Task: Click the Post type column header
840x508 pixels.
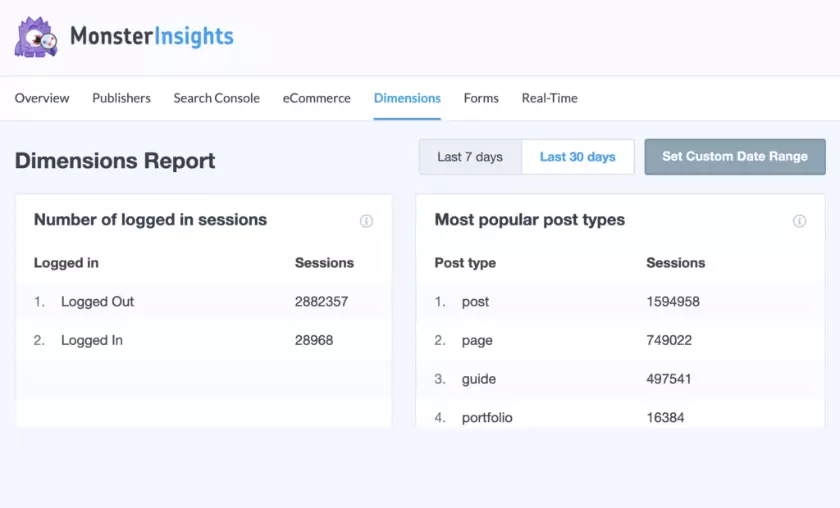Action: 465,263
